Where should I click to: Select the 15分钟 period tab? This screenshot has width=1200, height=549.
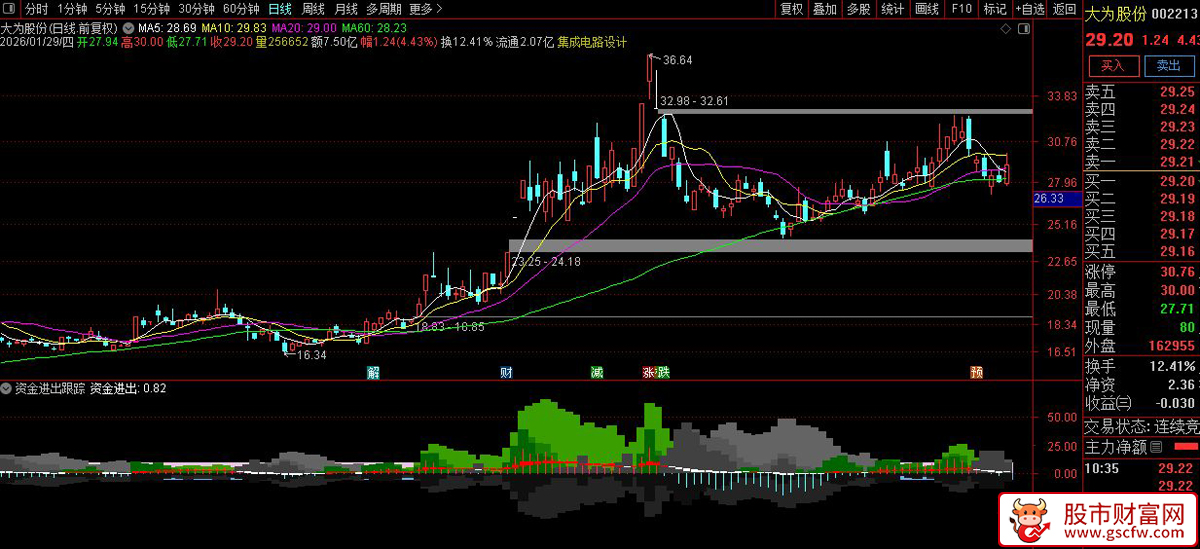(152, 9)
